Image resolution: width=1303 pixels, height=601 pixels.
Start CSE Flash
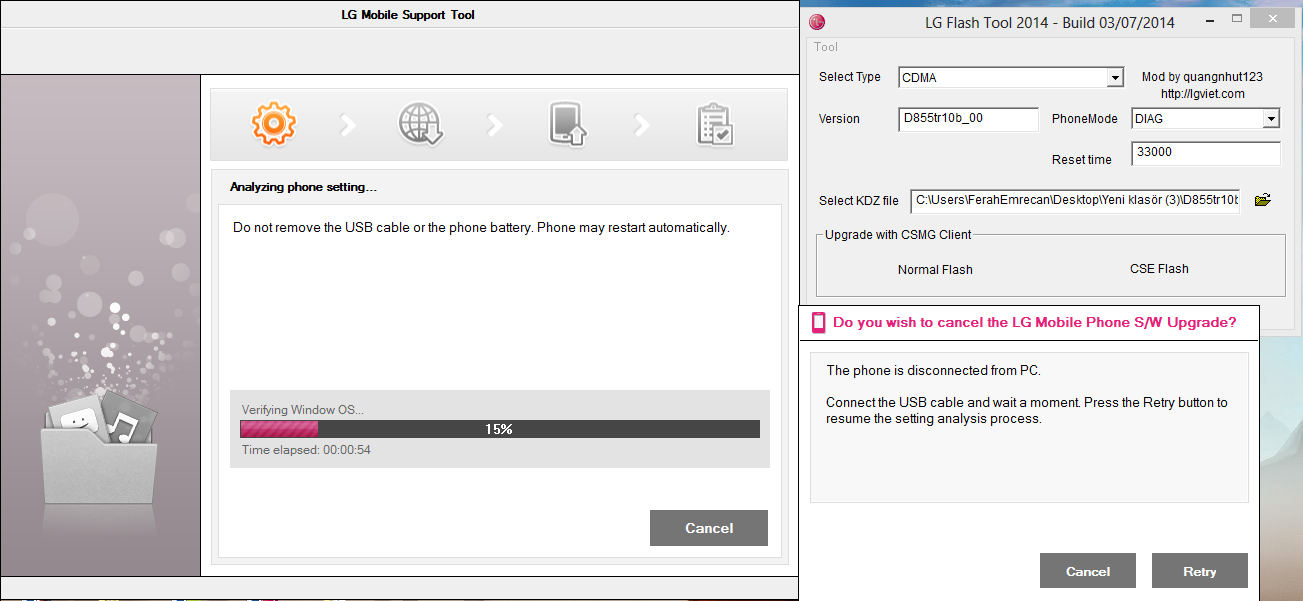click(x=1159, y=268)
